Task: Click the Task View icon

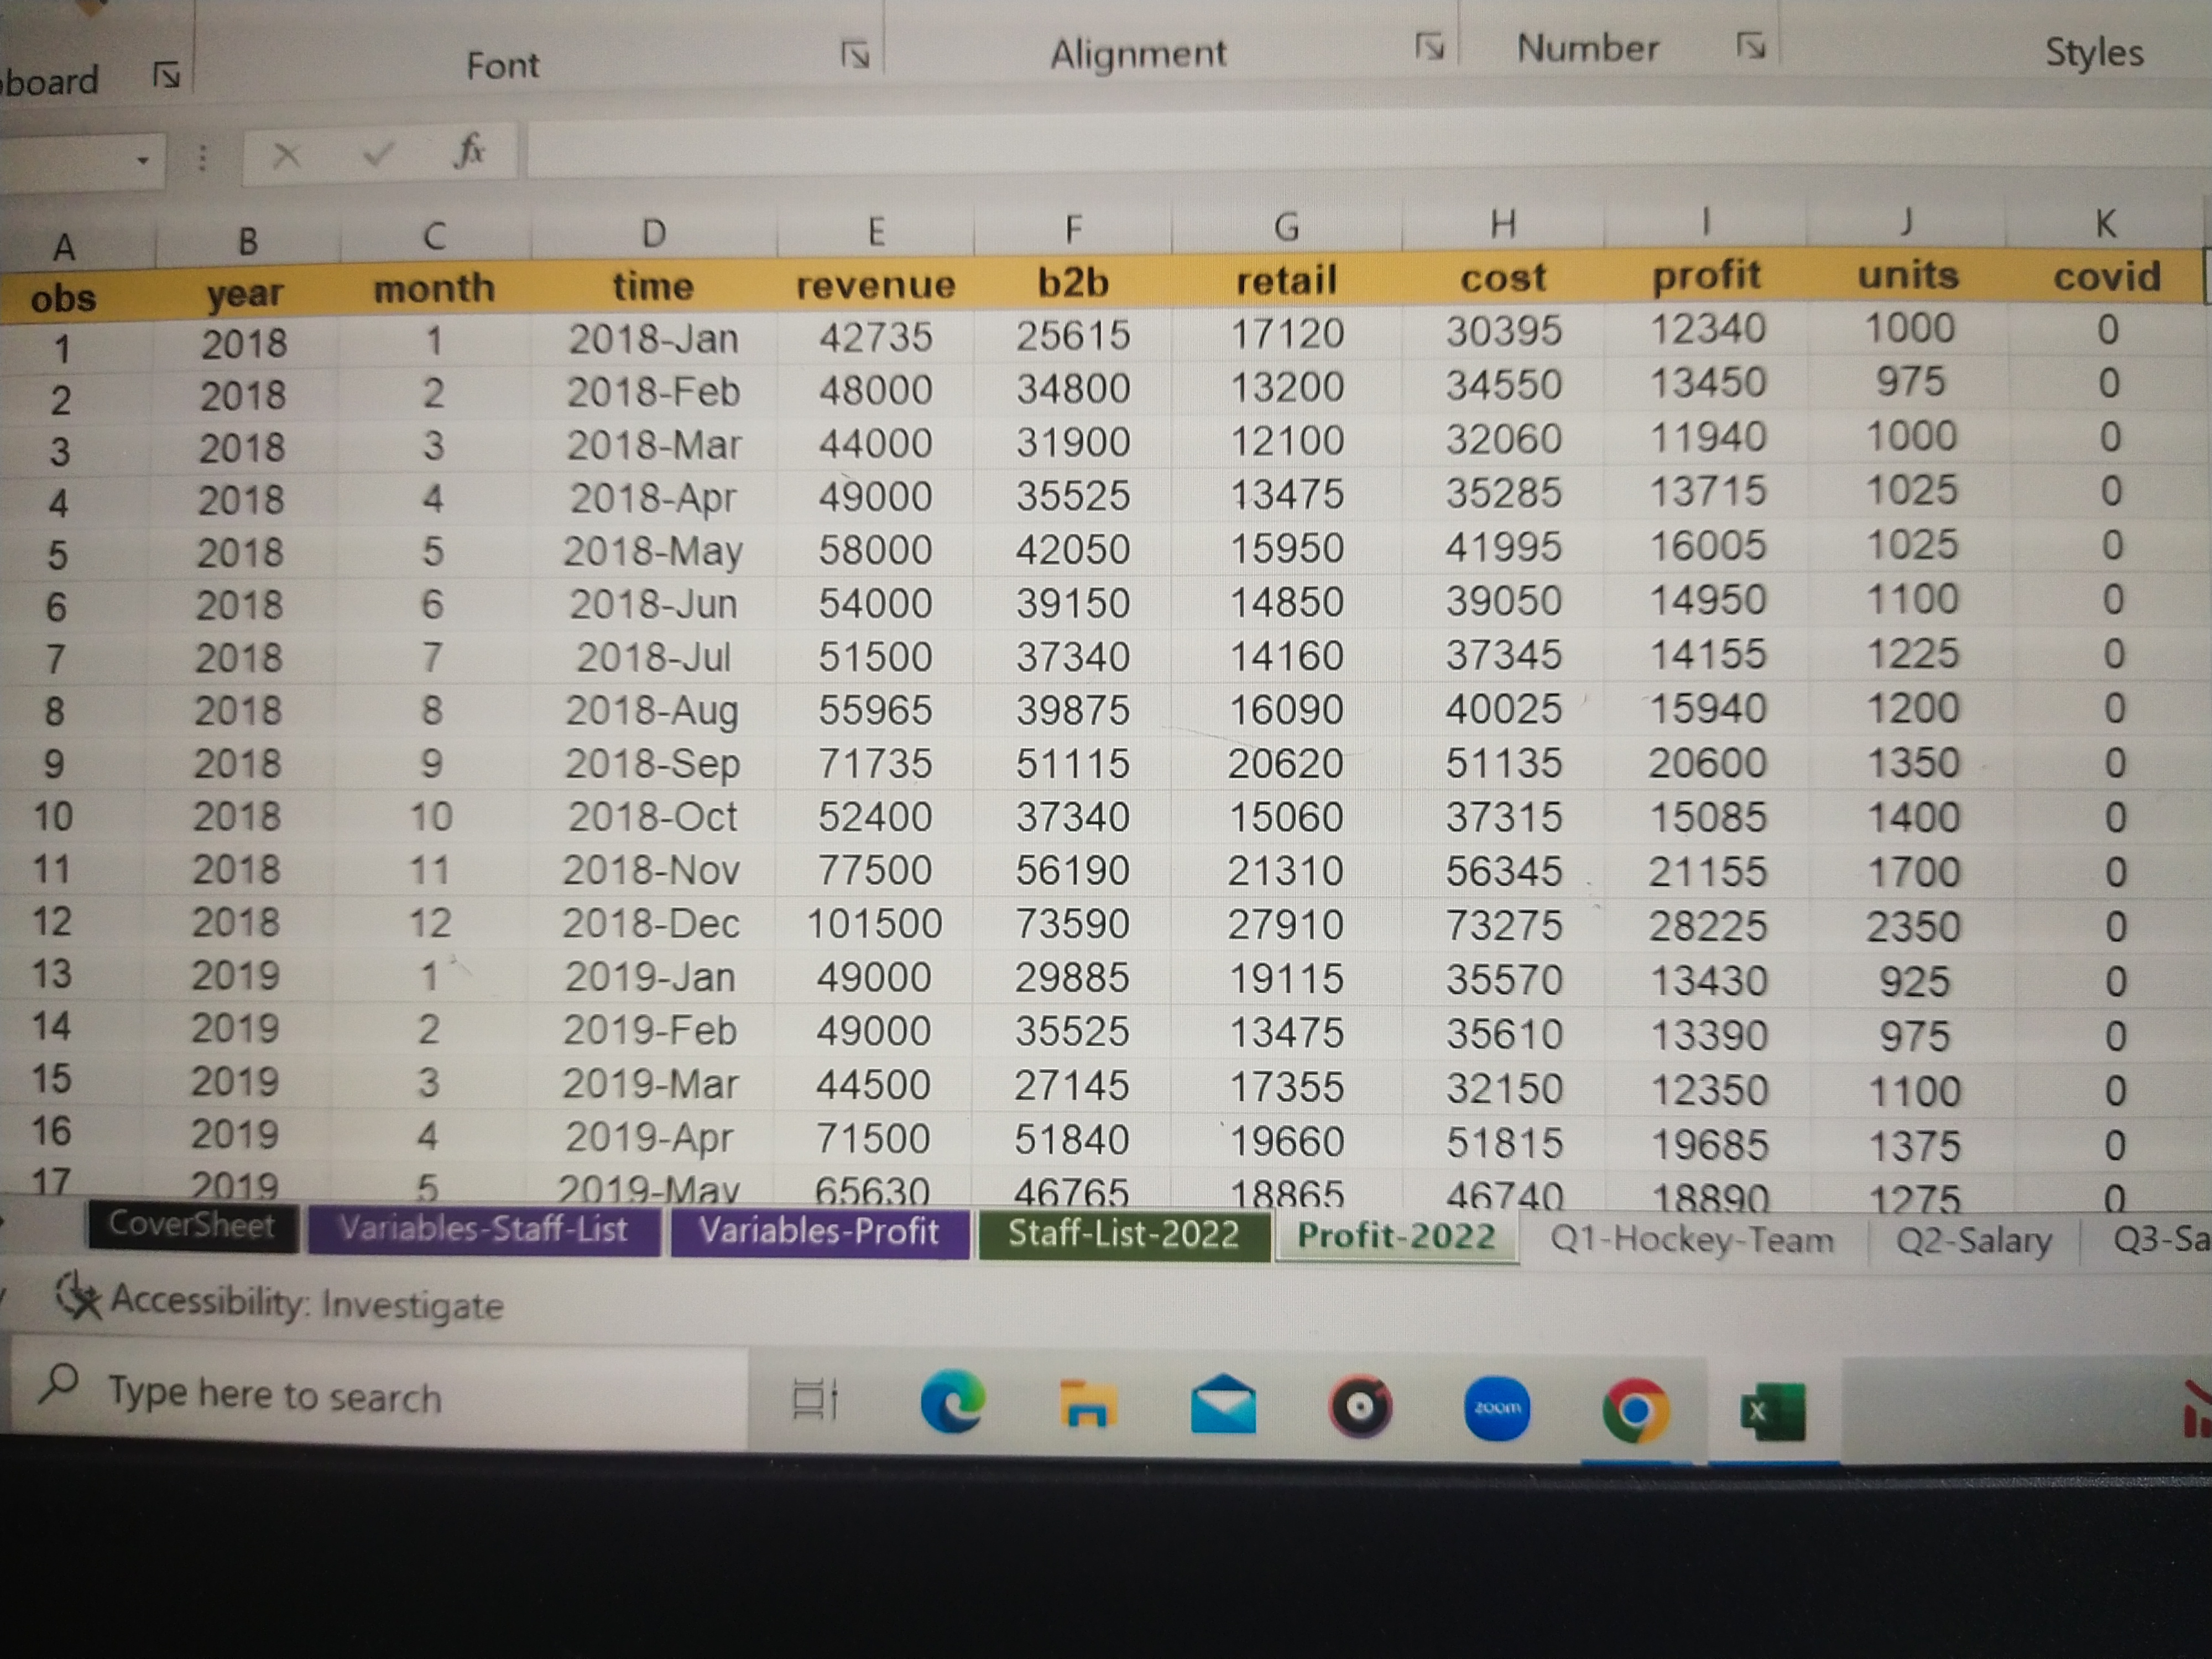Action: [x=814, y=1399]
